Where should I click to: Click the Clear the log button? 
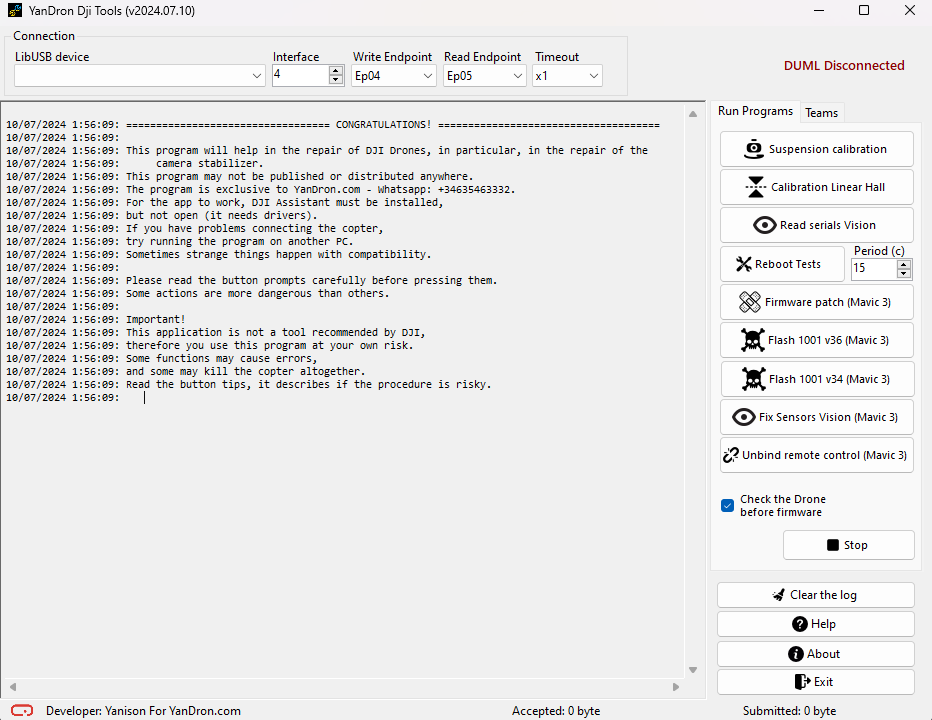tap(815, 595)
